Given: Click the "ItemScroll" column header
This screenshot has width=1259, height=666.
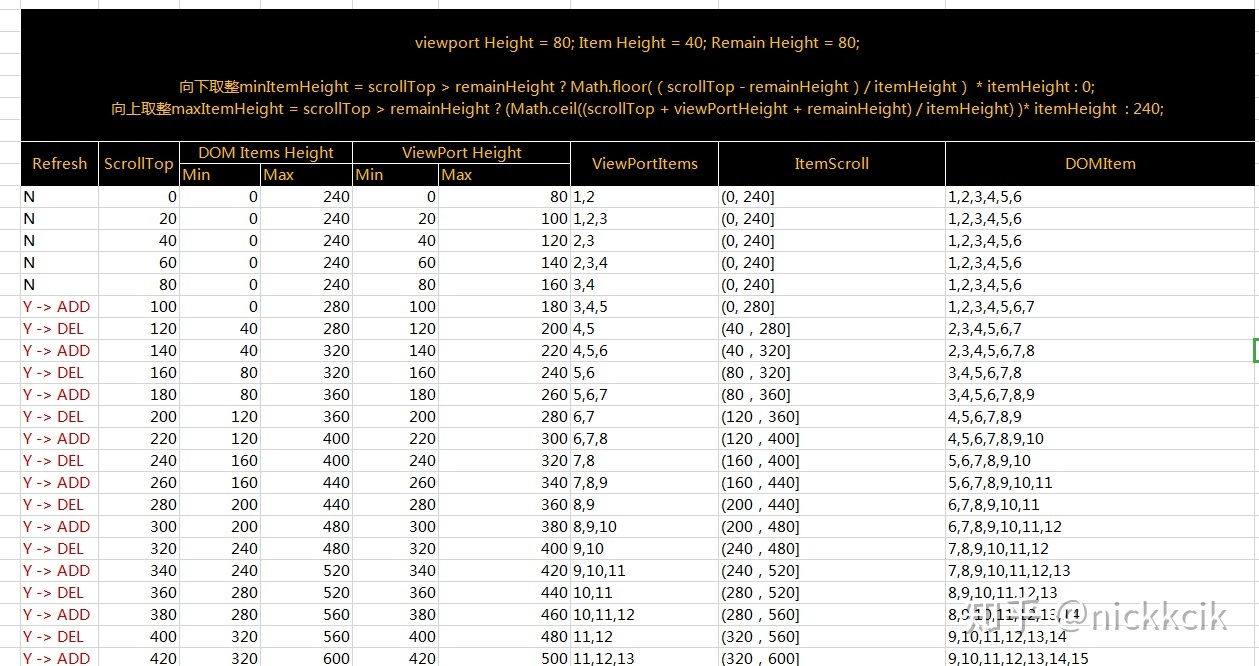Looking at the screenshot, I should (x=832, y=164).
